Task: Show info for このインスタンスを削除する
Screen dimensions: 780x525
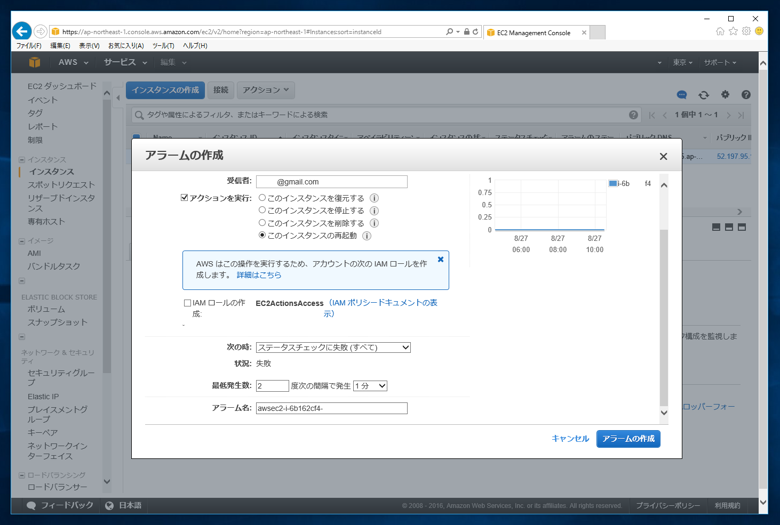Action: (x=374, y=223)
